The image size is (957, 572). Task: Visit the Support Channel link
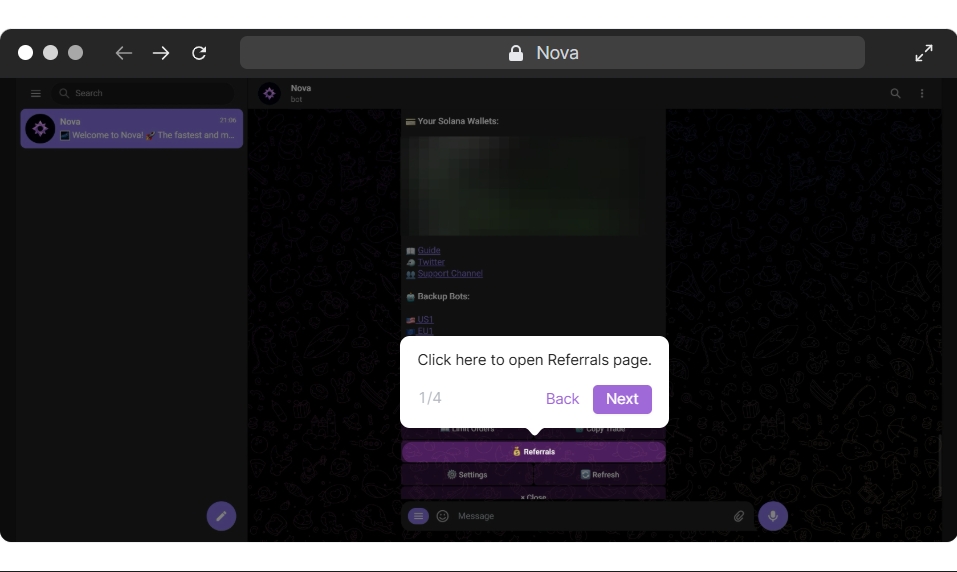[x=450, y=273]
